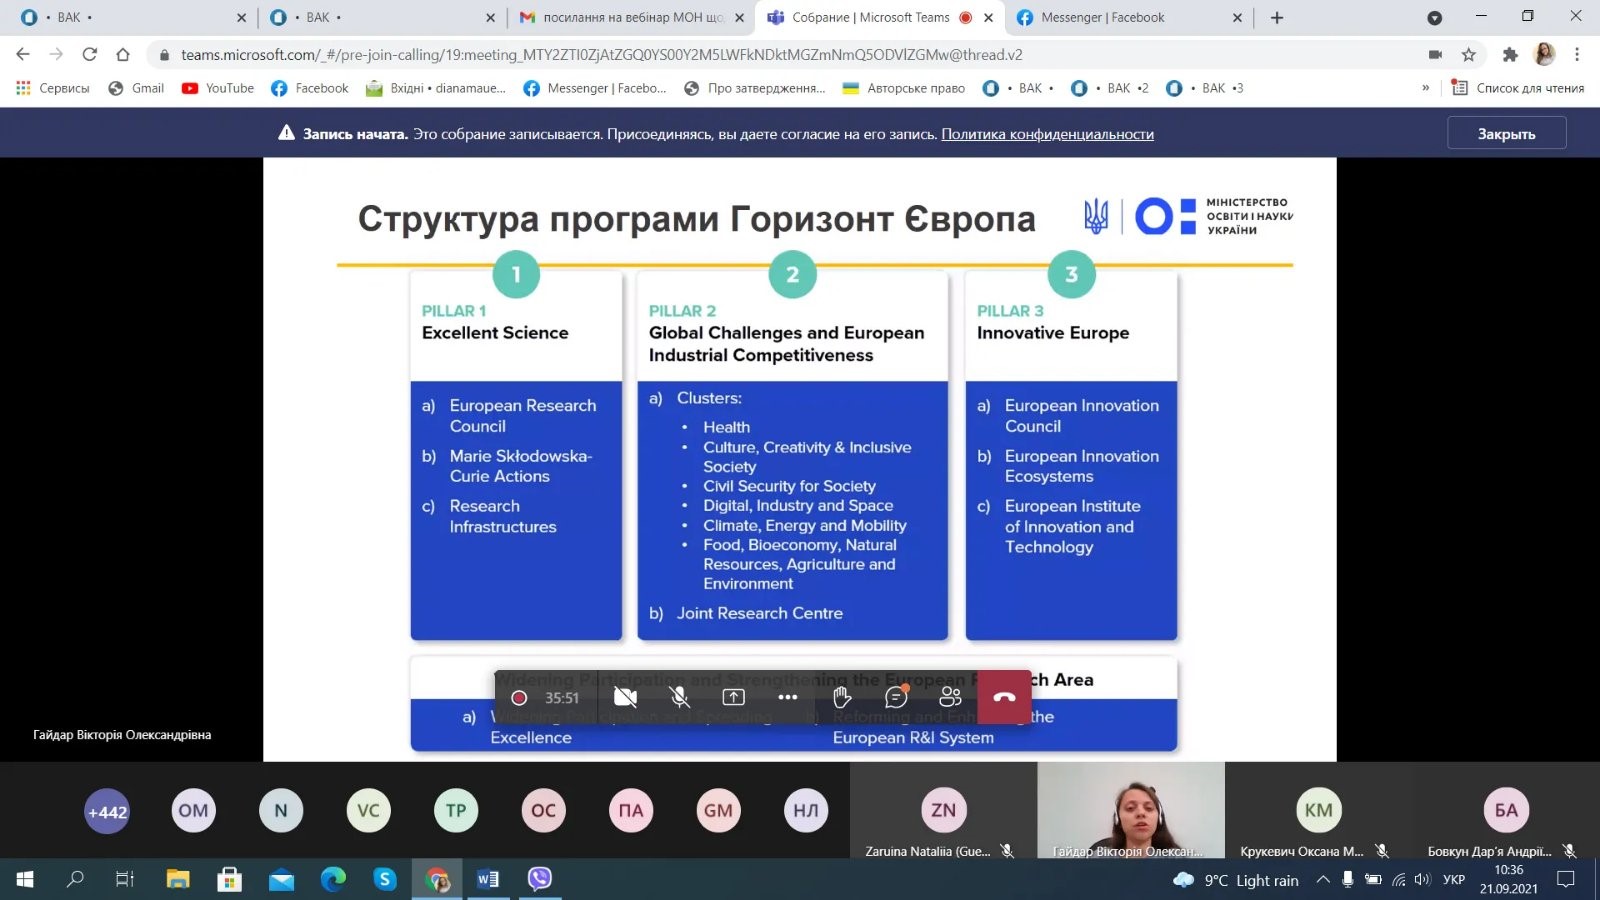Open camera permission icon in address bar
1600x900 pixels.
click(x=1435, y=54)
